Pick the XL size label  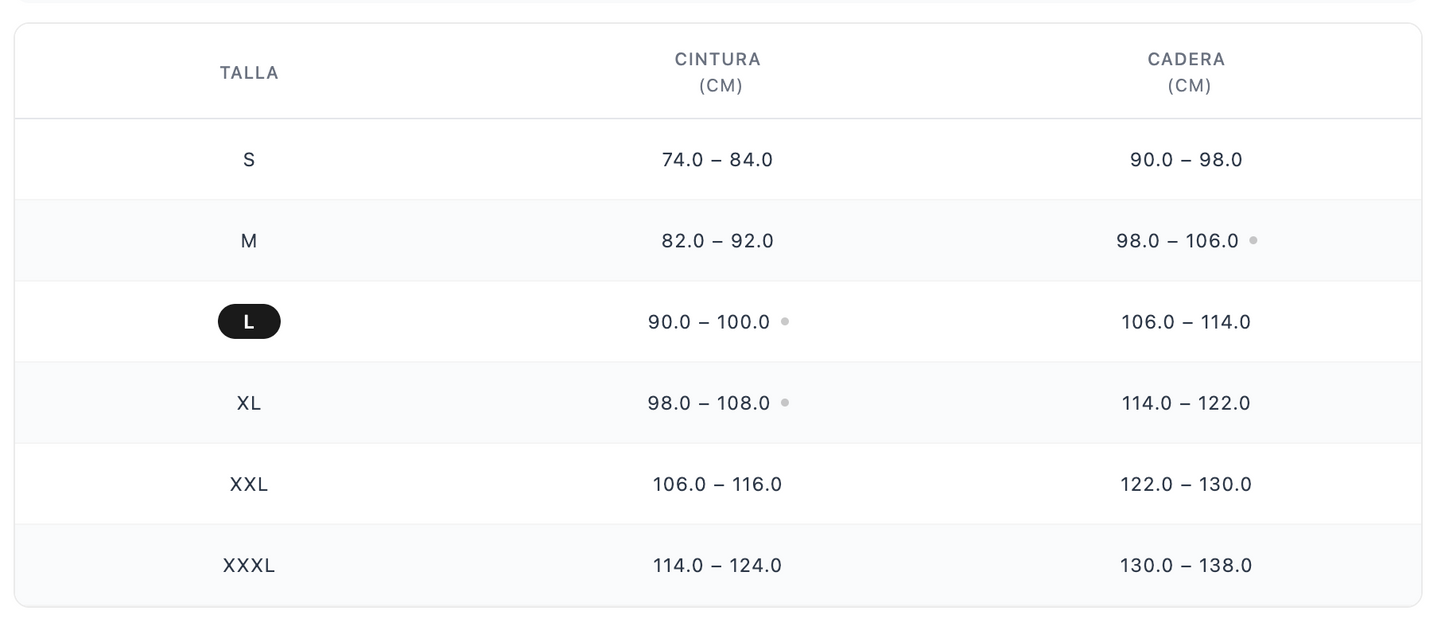click(249, 403)
